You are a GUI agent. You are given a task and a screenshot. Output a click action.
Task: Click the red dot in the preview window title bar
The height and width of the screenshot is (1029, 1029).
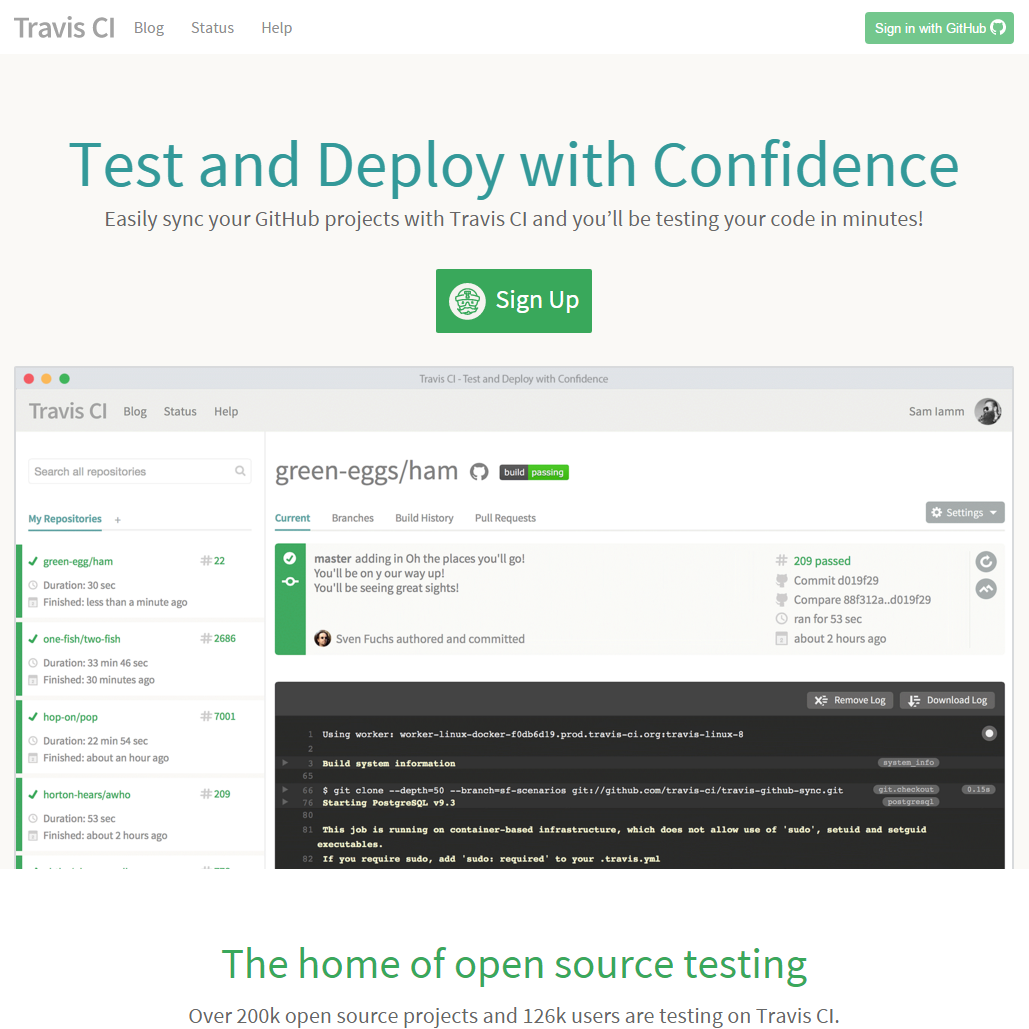(29, 379)
